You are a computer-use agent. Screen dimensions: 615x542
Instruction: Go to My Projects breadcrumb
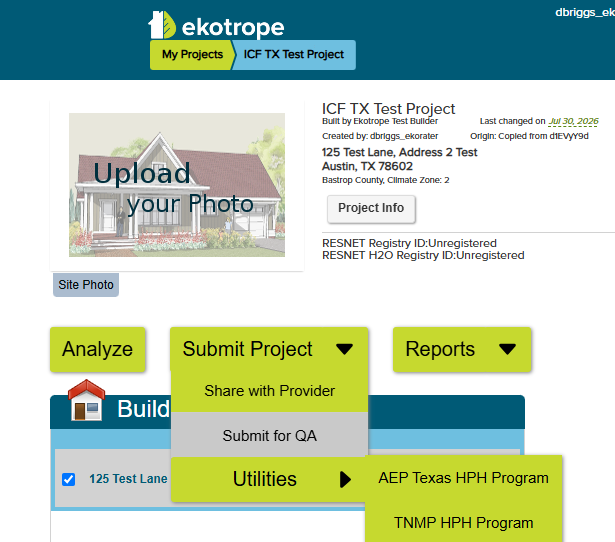click(192, 54)
